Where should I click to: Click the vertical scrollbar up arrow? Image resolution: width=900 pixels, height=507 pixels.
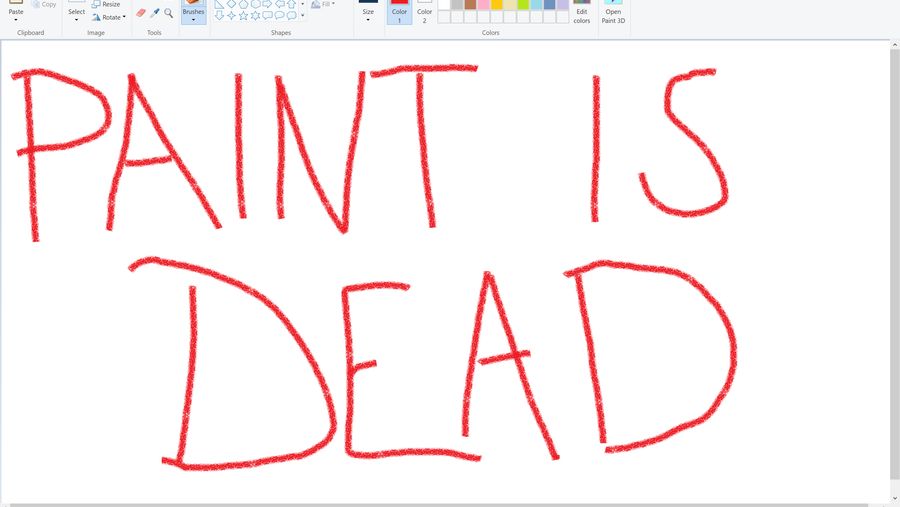pyautogui.click(x=895, y=44)
